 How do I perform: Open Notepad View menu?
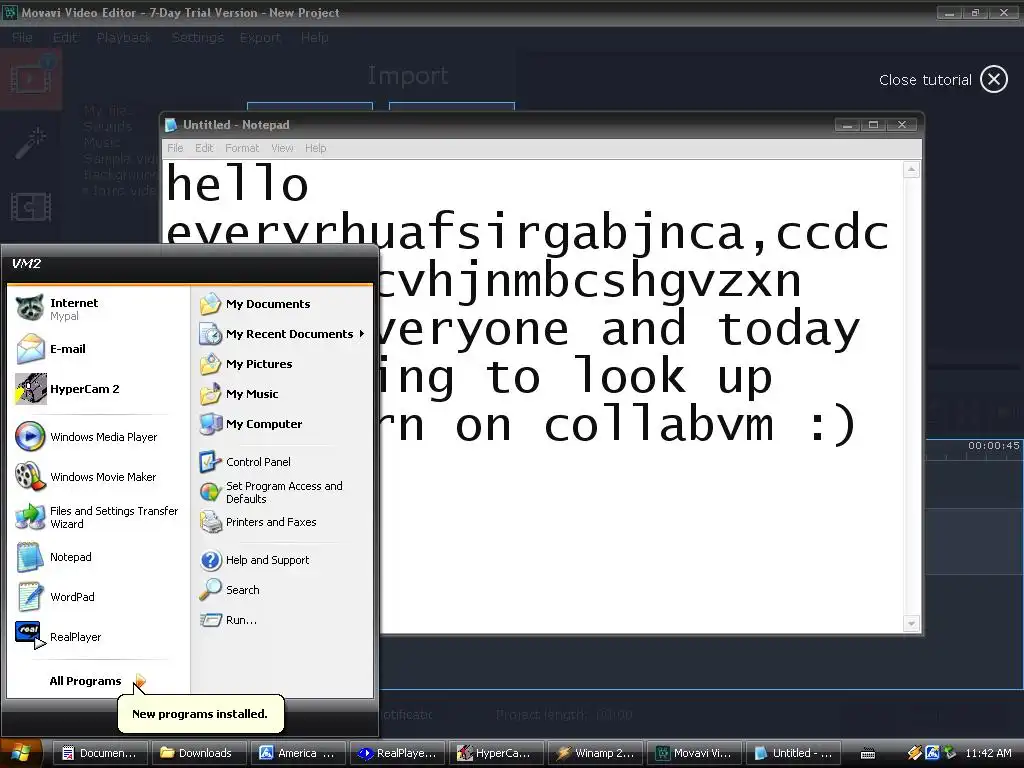point(282,148)
